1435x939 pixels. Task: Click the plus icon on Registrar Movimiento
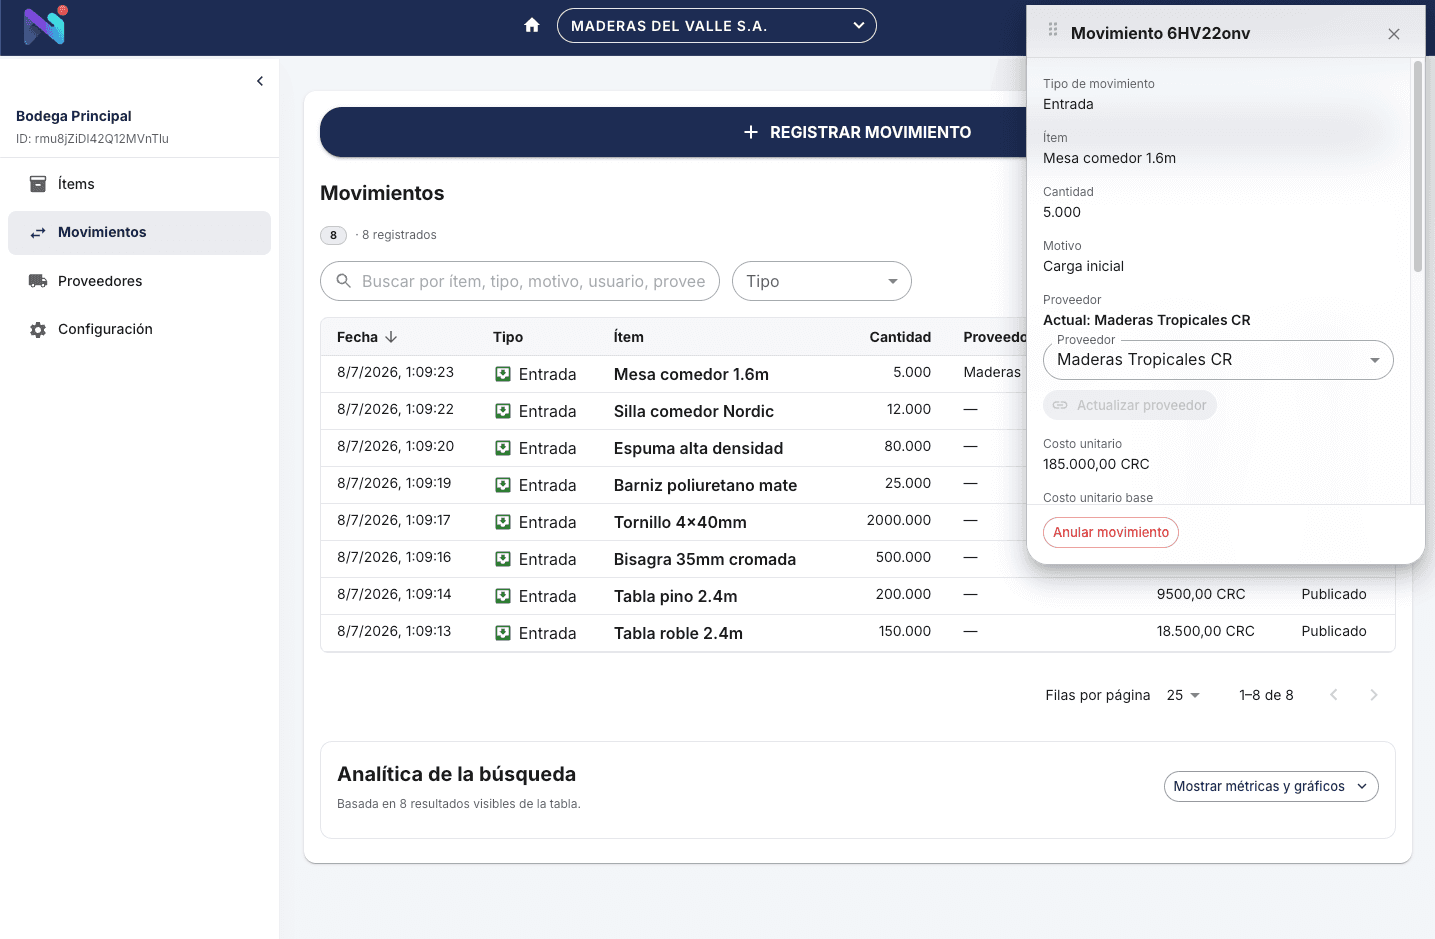(751, 132)
